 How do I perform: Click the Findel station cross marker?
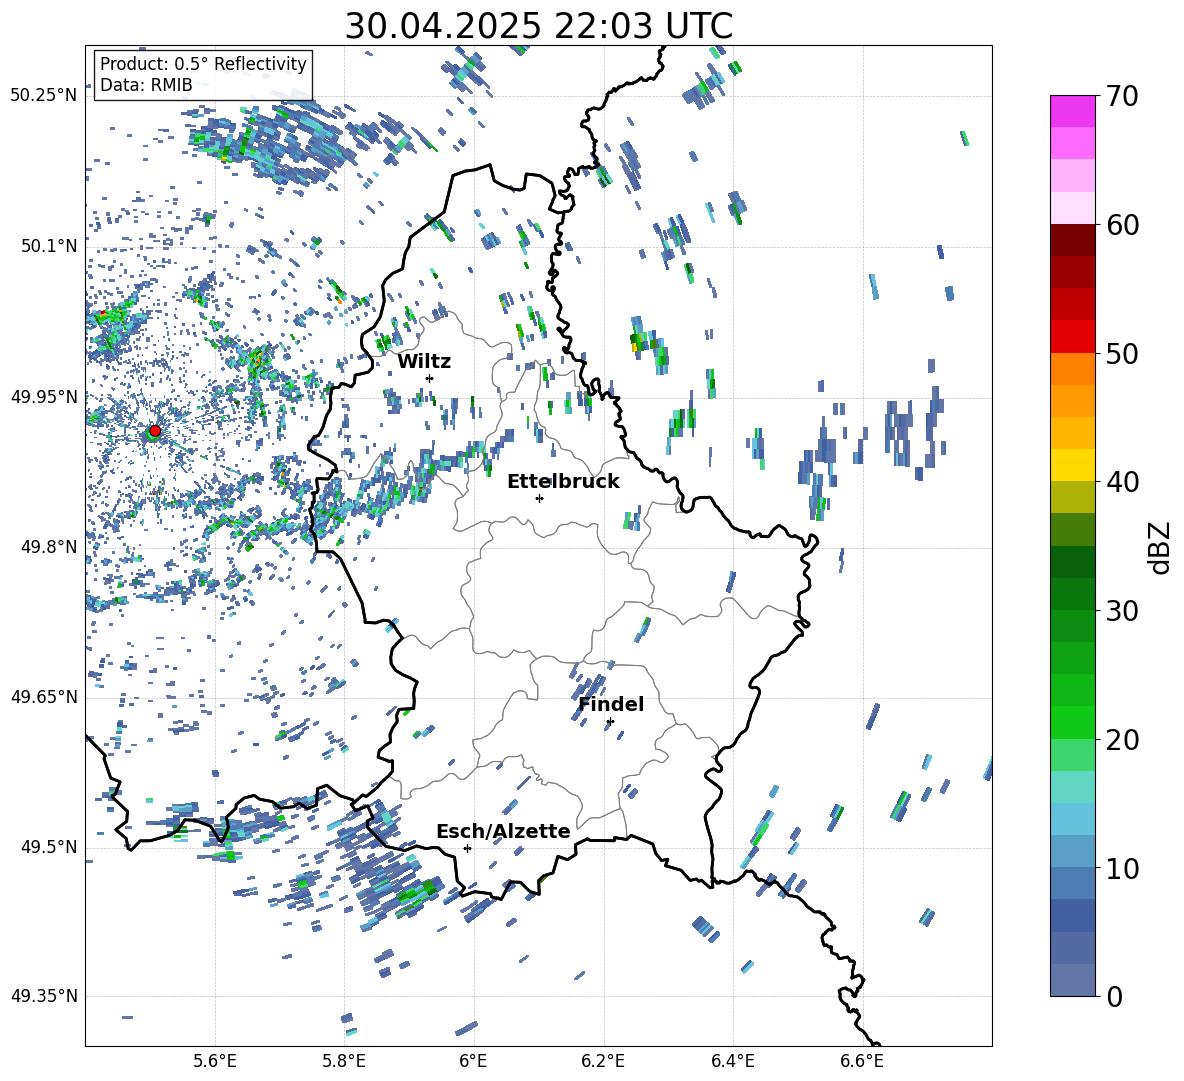[x=610, y=722]
